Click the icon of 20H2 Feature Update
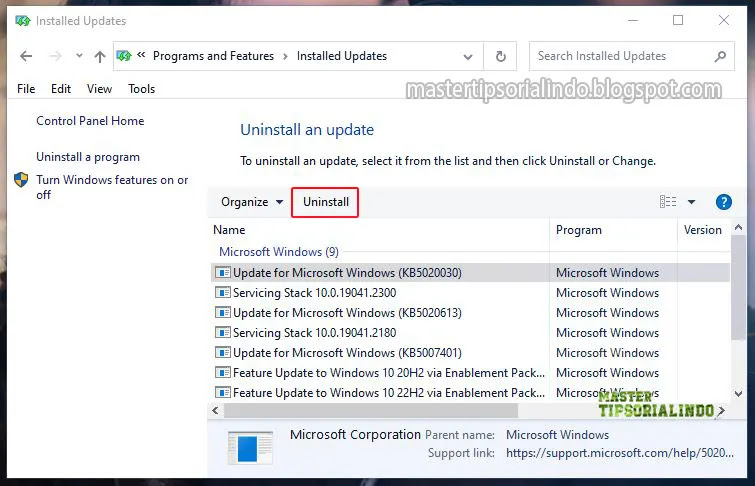This screenshot has width=755, height=486. tap(222, 372)
